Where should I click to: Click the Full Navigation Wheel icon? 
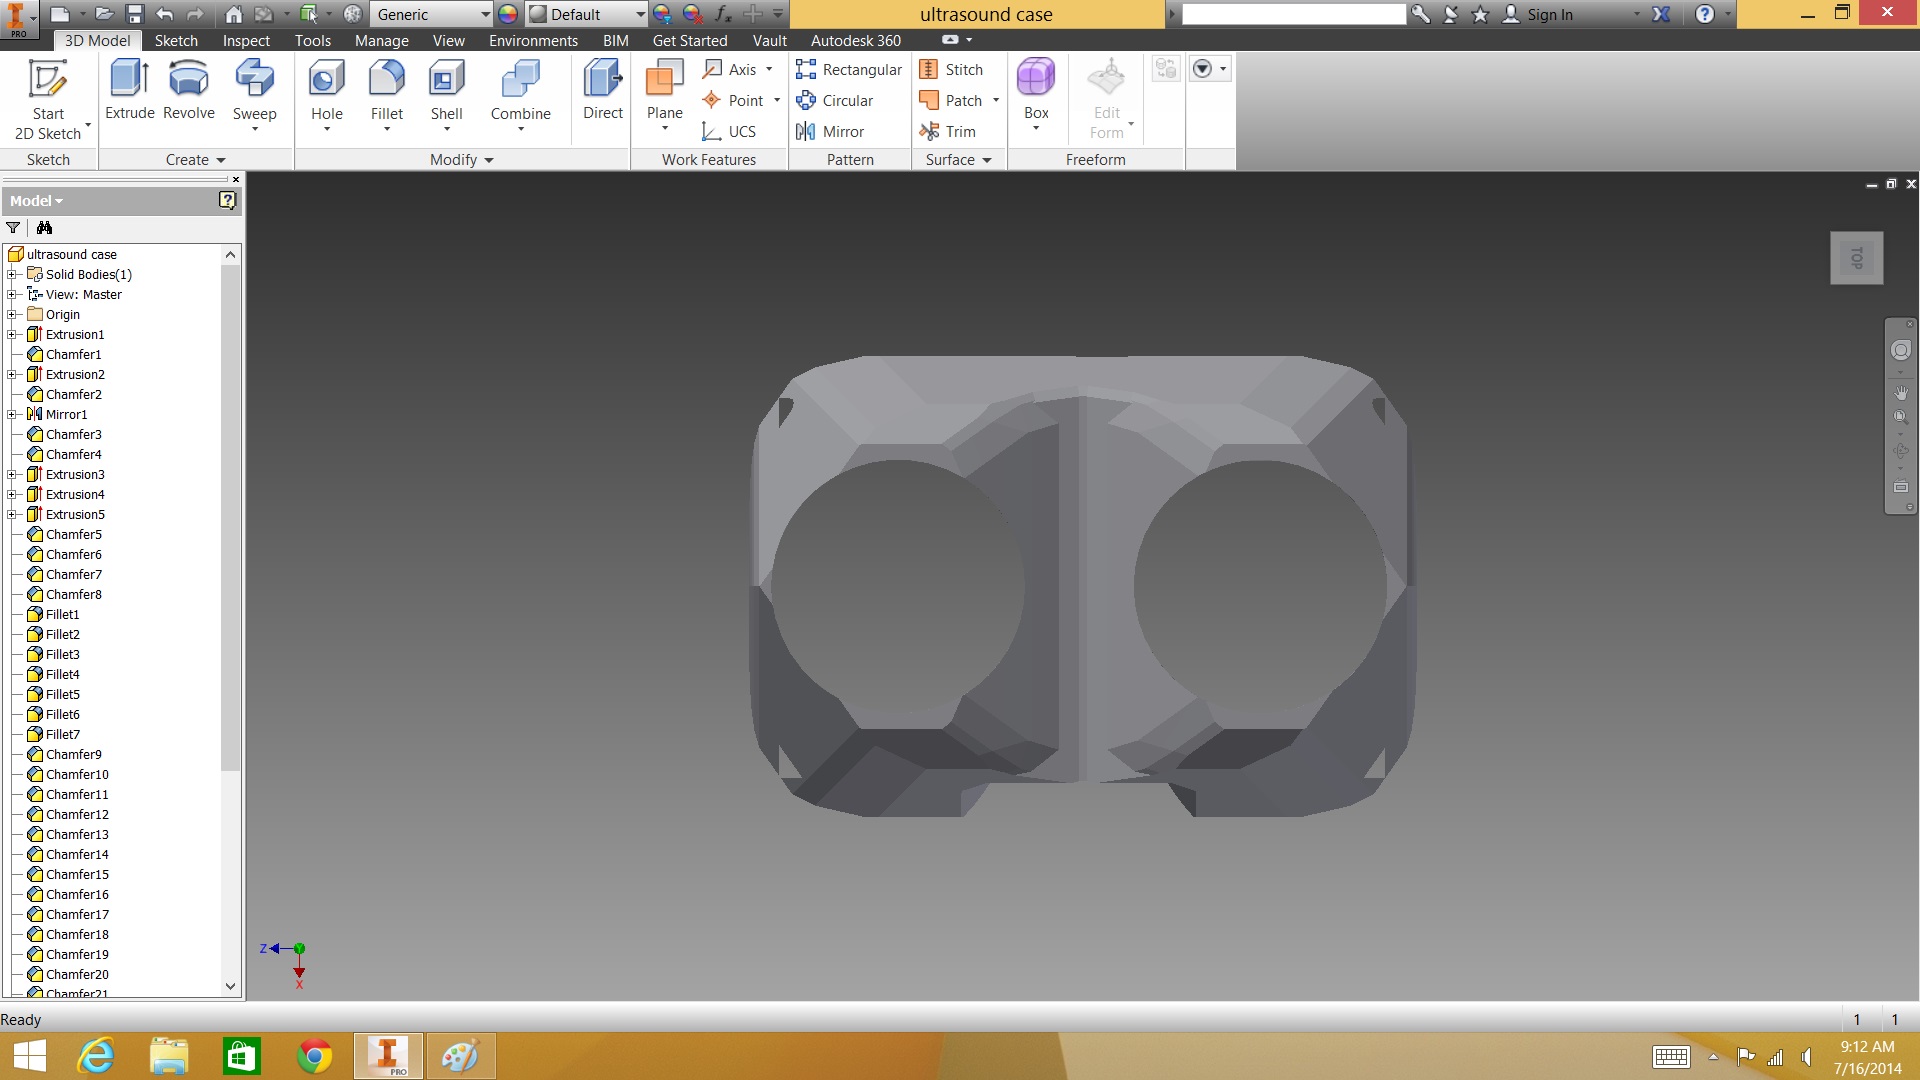[x=1901, y=350]
